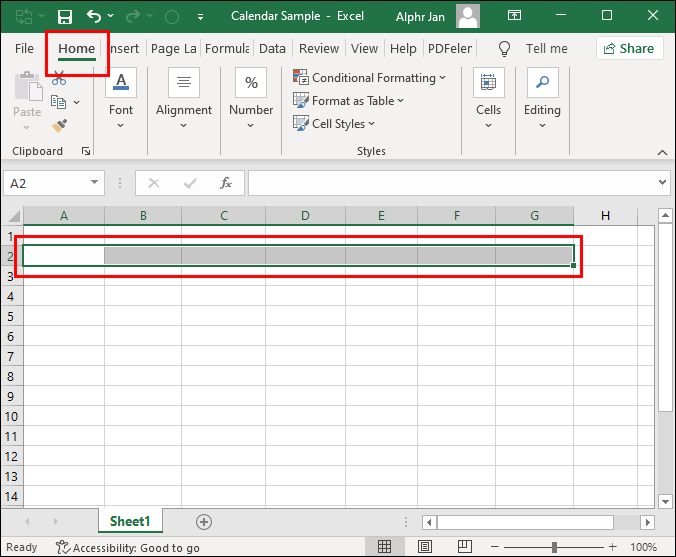Click the Cut scissors icon

pyautogui.click(x=59, y=78)
